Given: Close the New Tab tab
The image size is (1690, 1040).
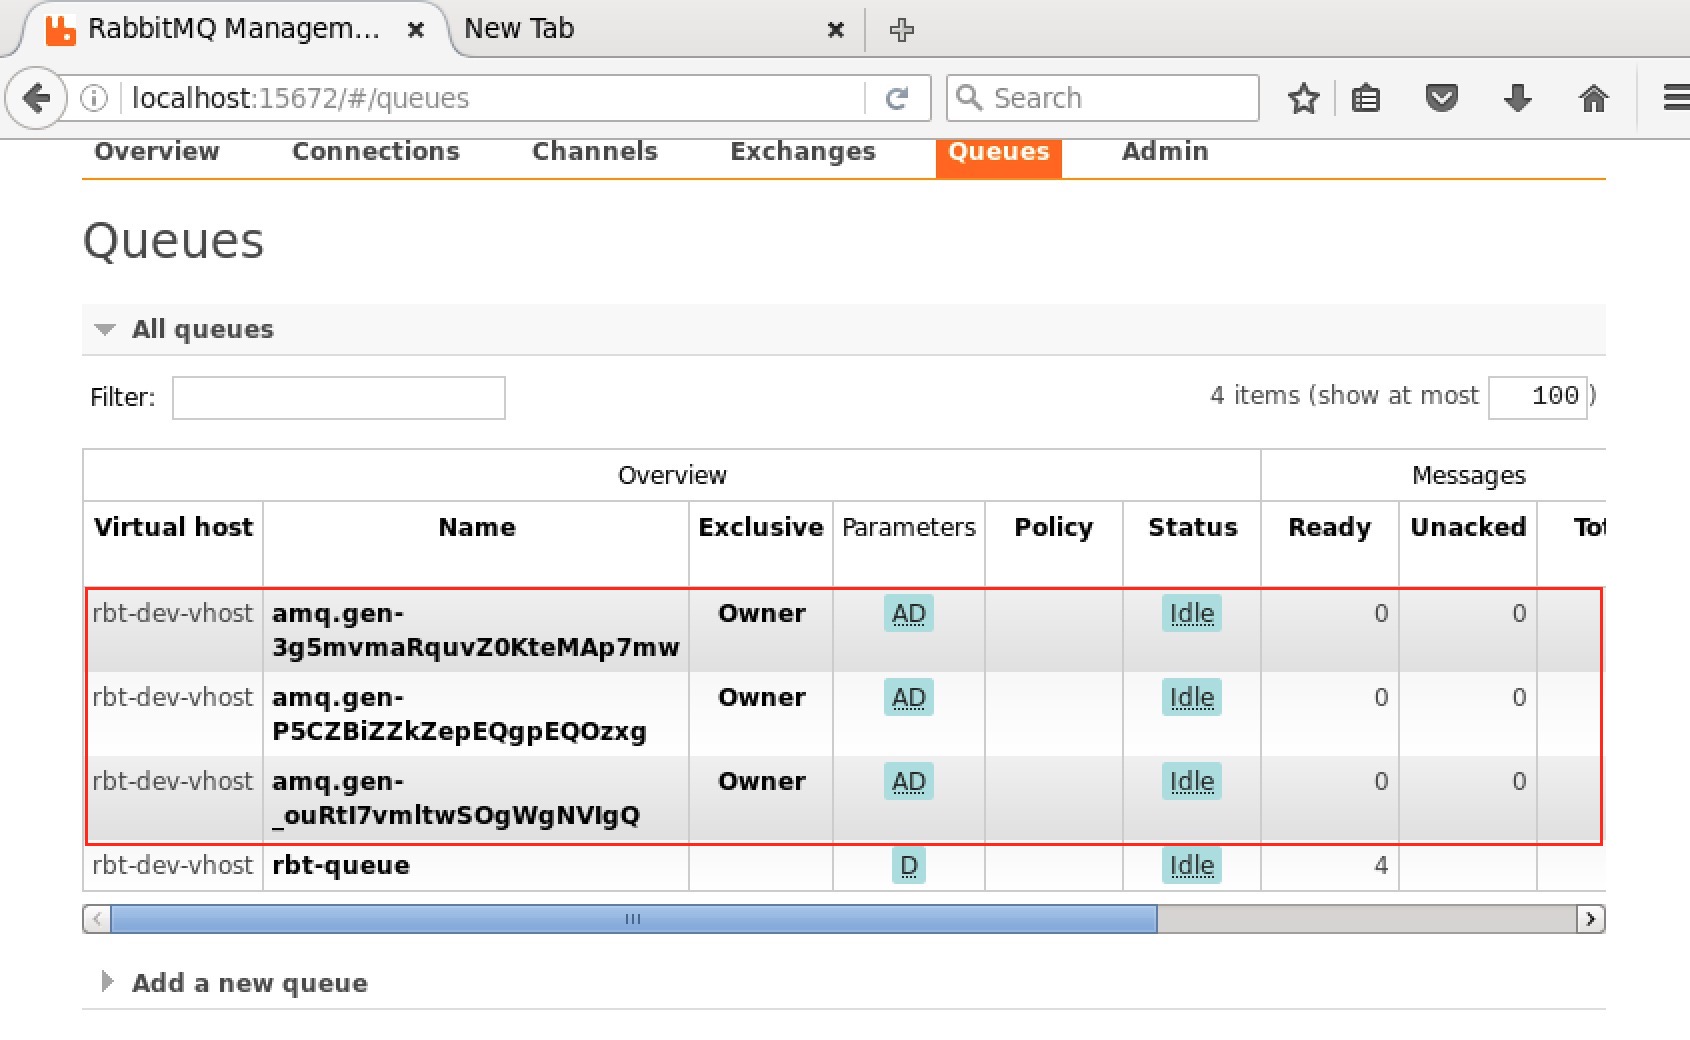Looking at the screenshot, I should click(836, 30).
